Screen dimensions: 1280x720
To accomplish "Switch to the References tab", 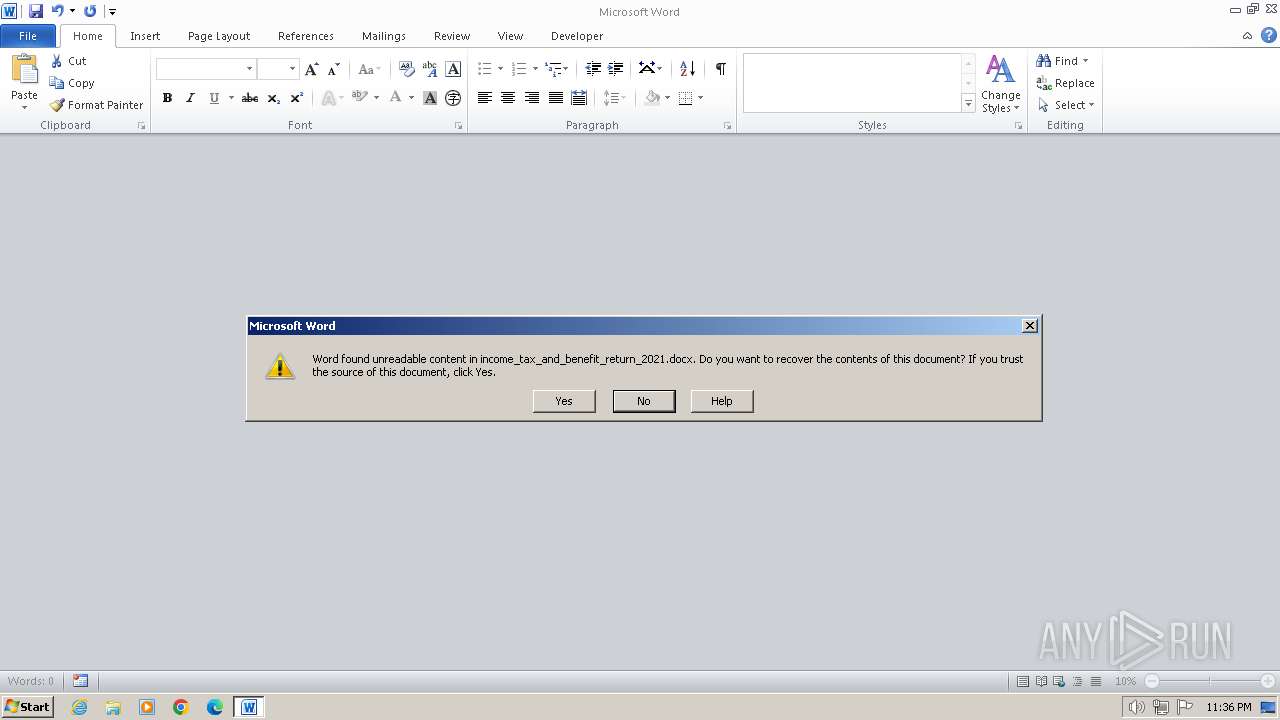I will pyautogui.click(x=306, y=36).
